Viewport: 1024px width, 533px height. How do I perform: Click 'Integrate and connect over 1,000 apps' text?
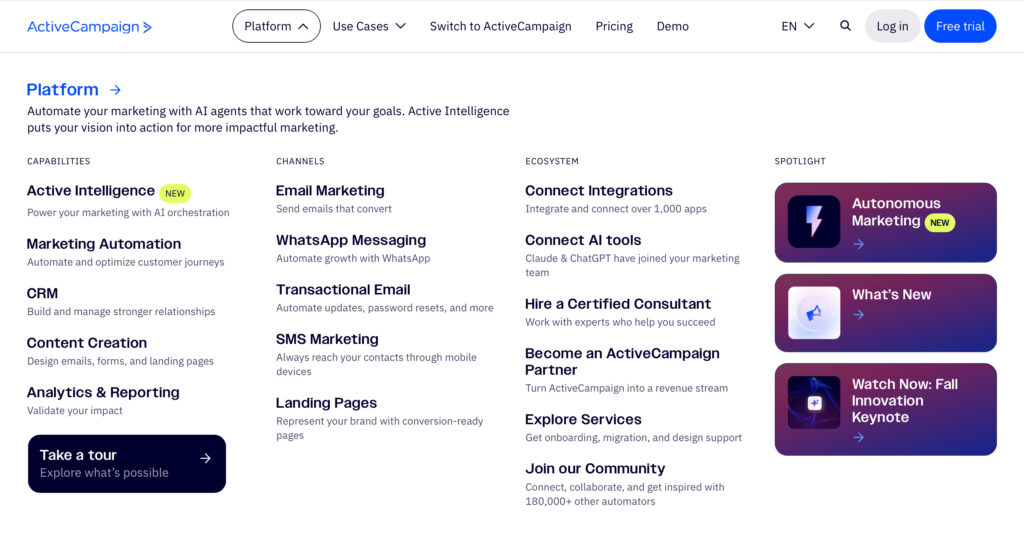[x=616, y=209]
